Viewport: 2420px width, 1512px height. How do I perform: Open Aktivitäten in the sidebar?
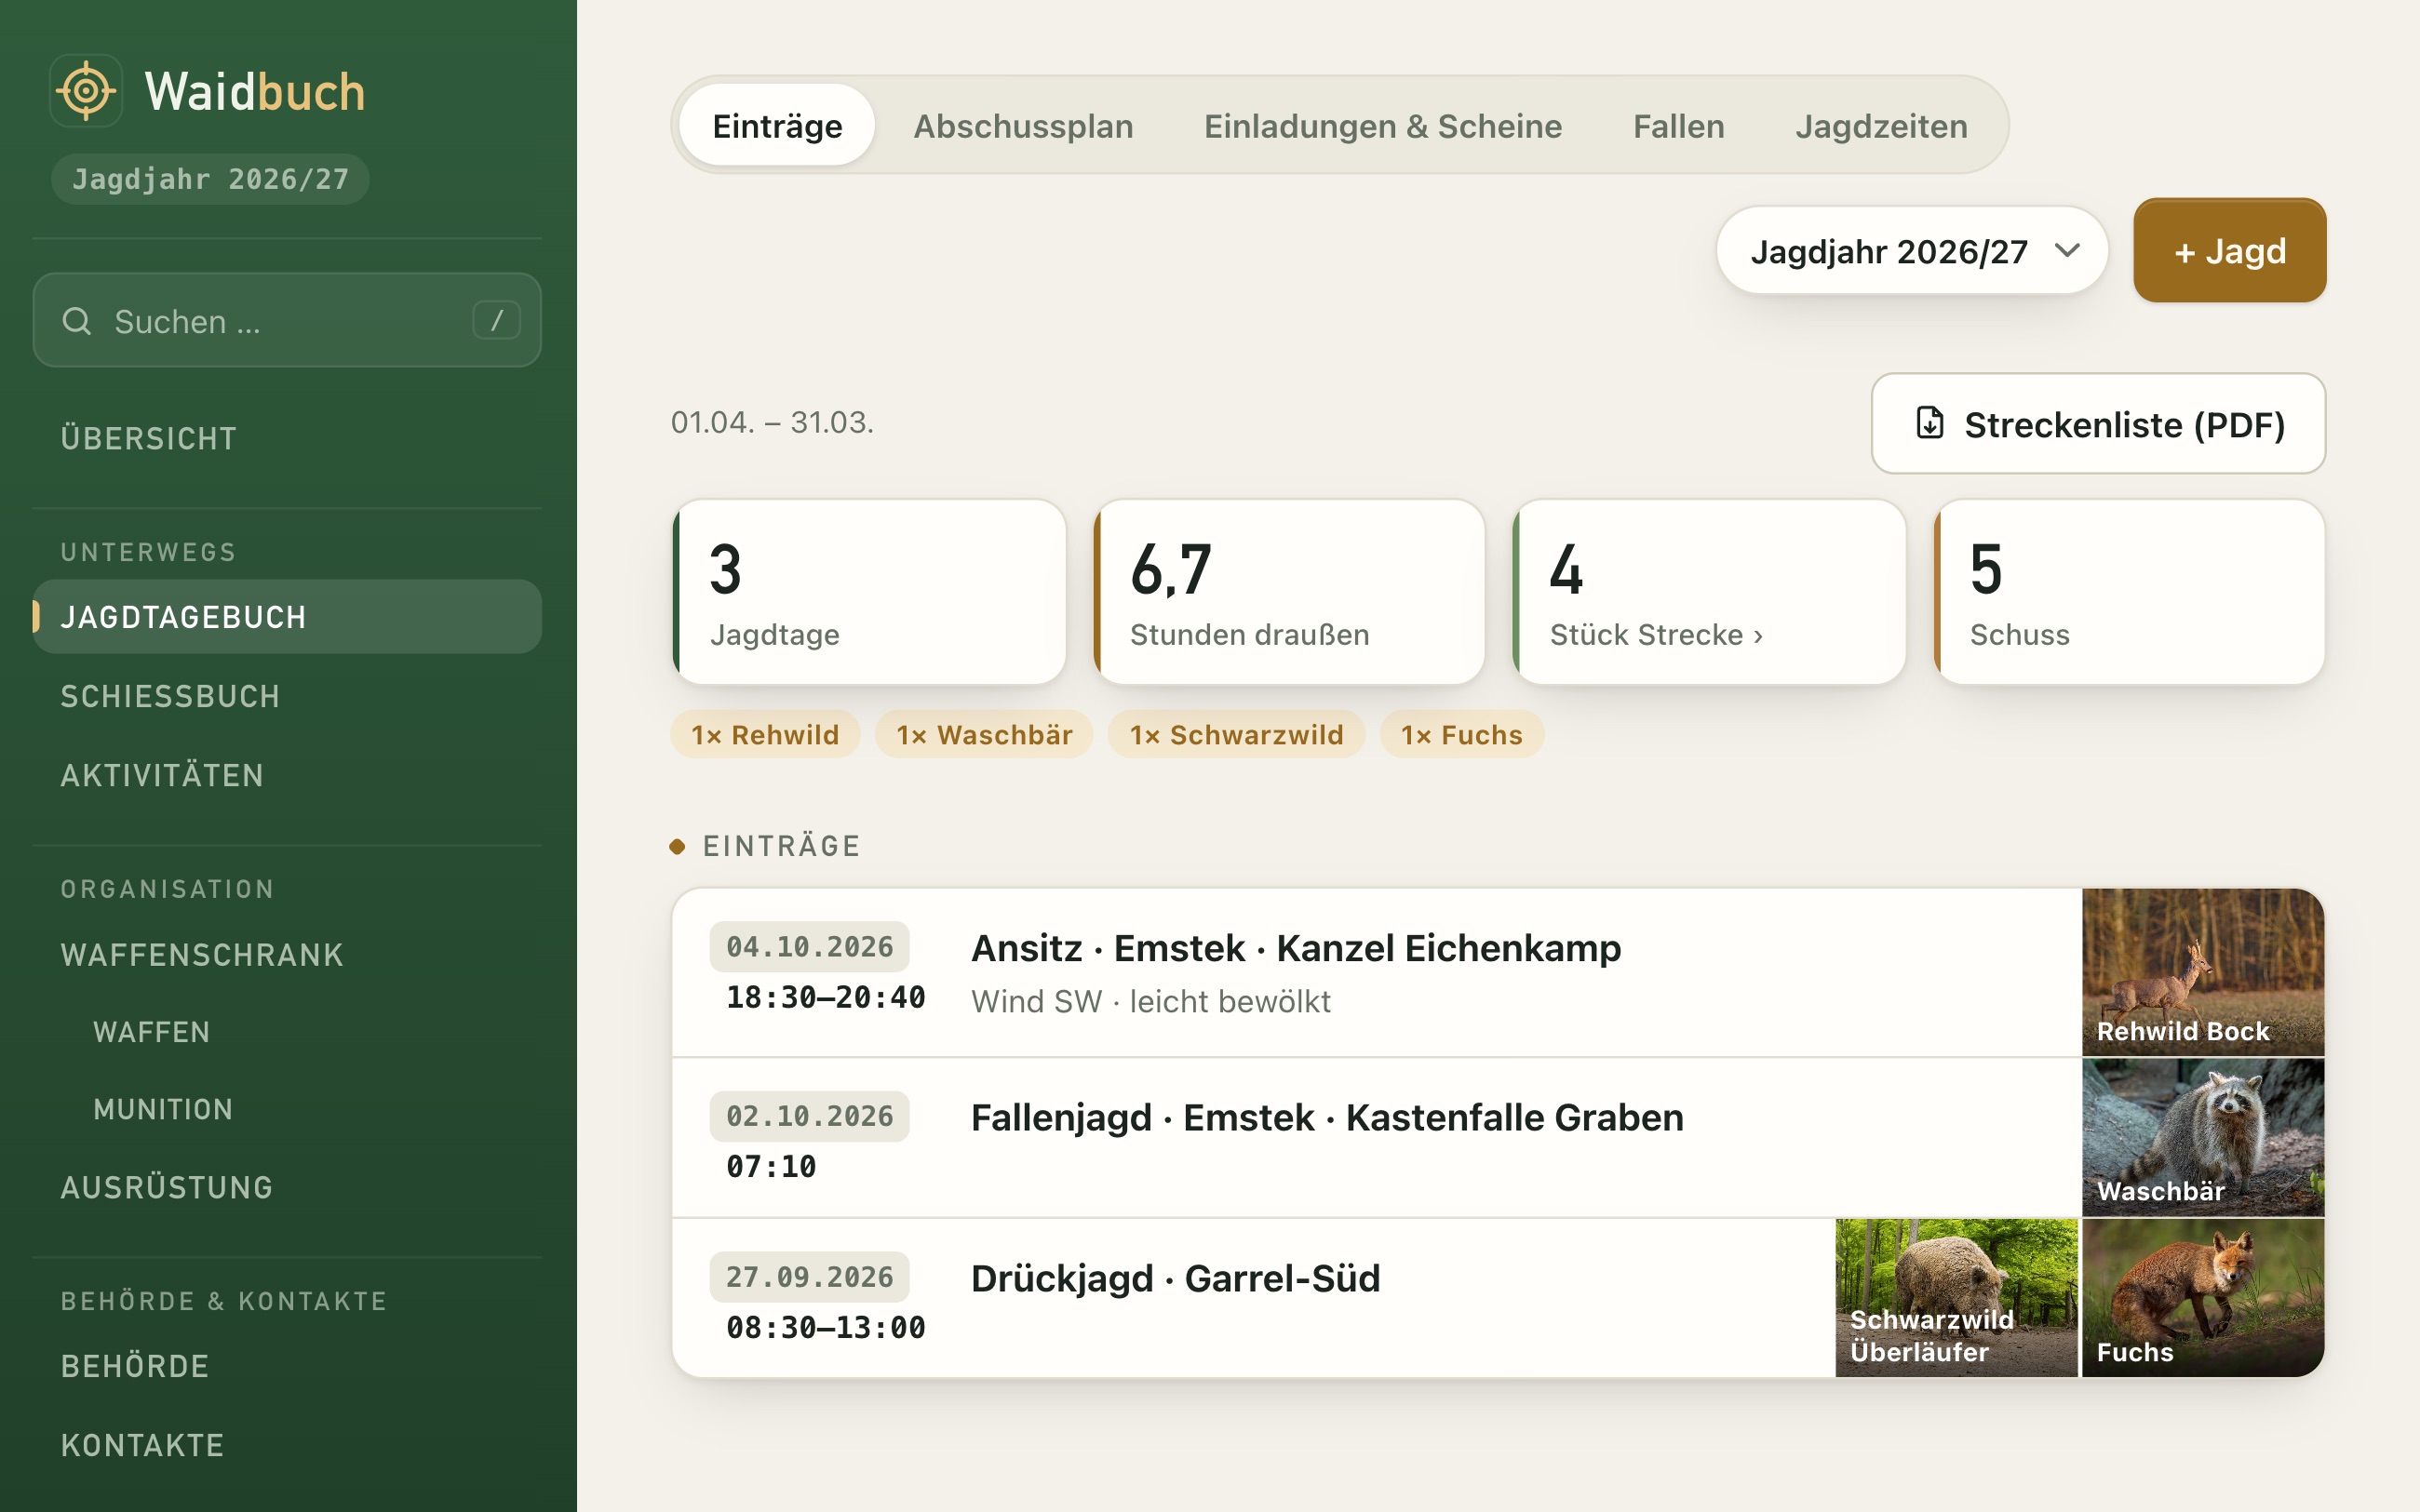coord(287,775)
